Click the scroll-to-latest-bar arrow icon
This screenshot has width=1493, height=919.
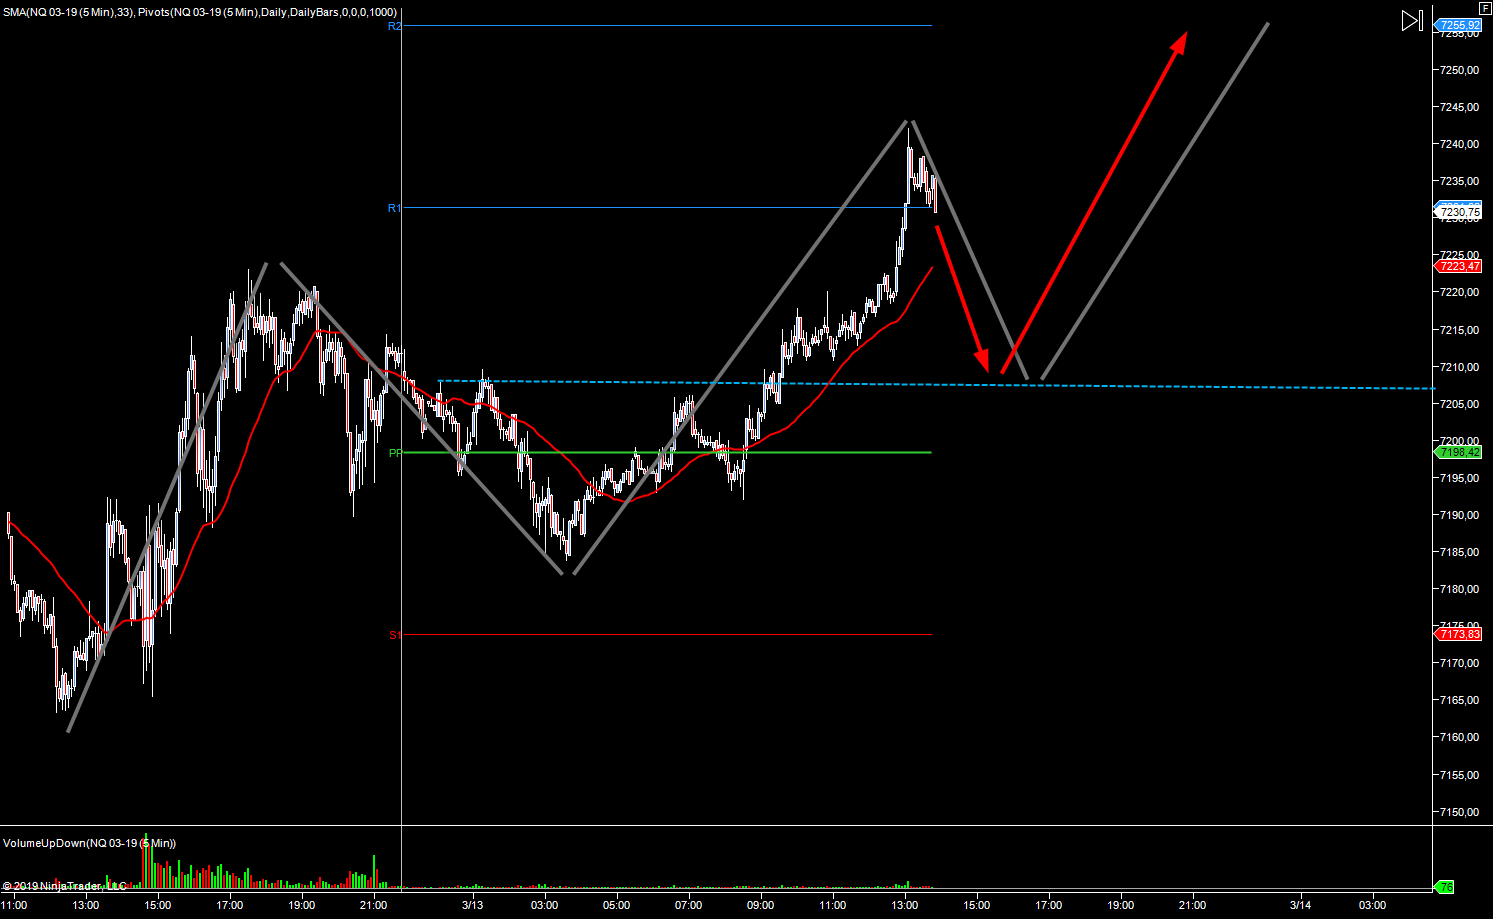coord(1411,20)
